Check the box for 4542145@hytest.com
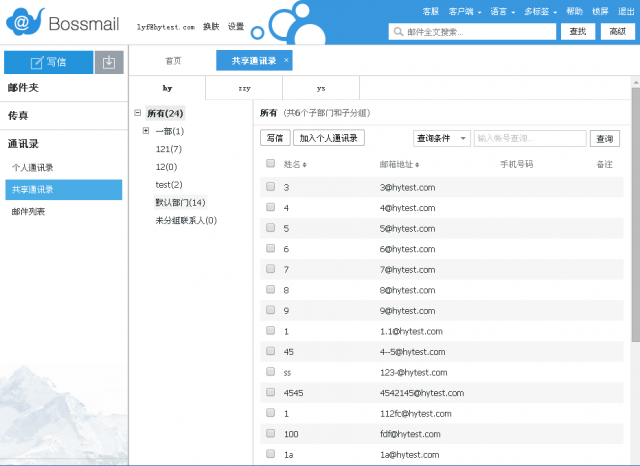 pos(270,392)
